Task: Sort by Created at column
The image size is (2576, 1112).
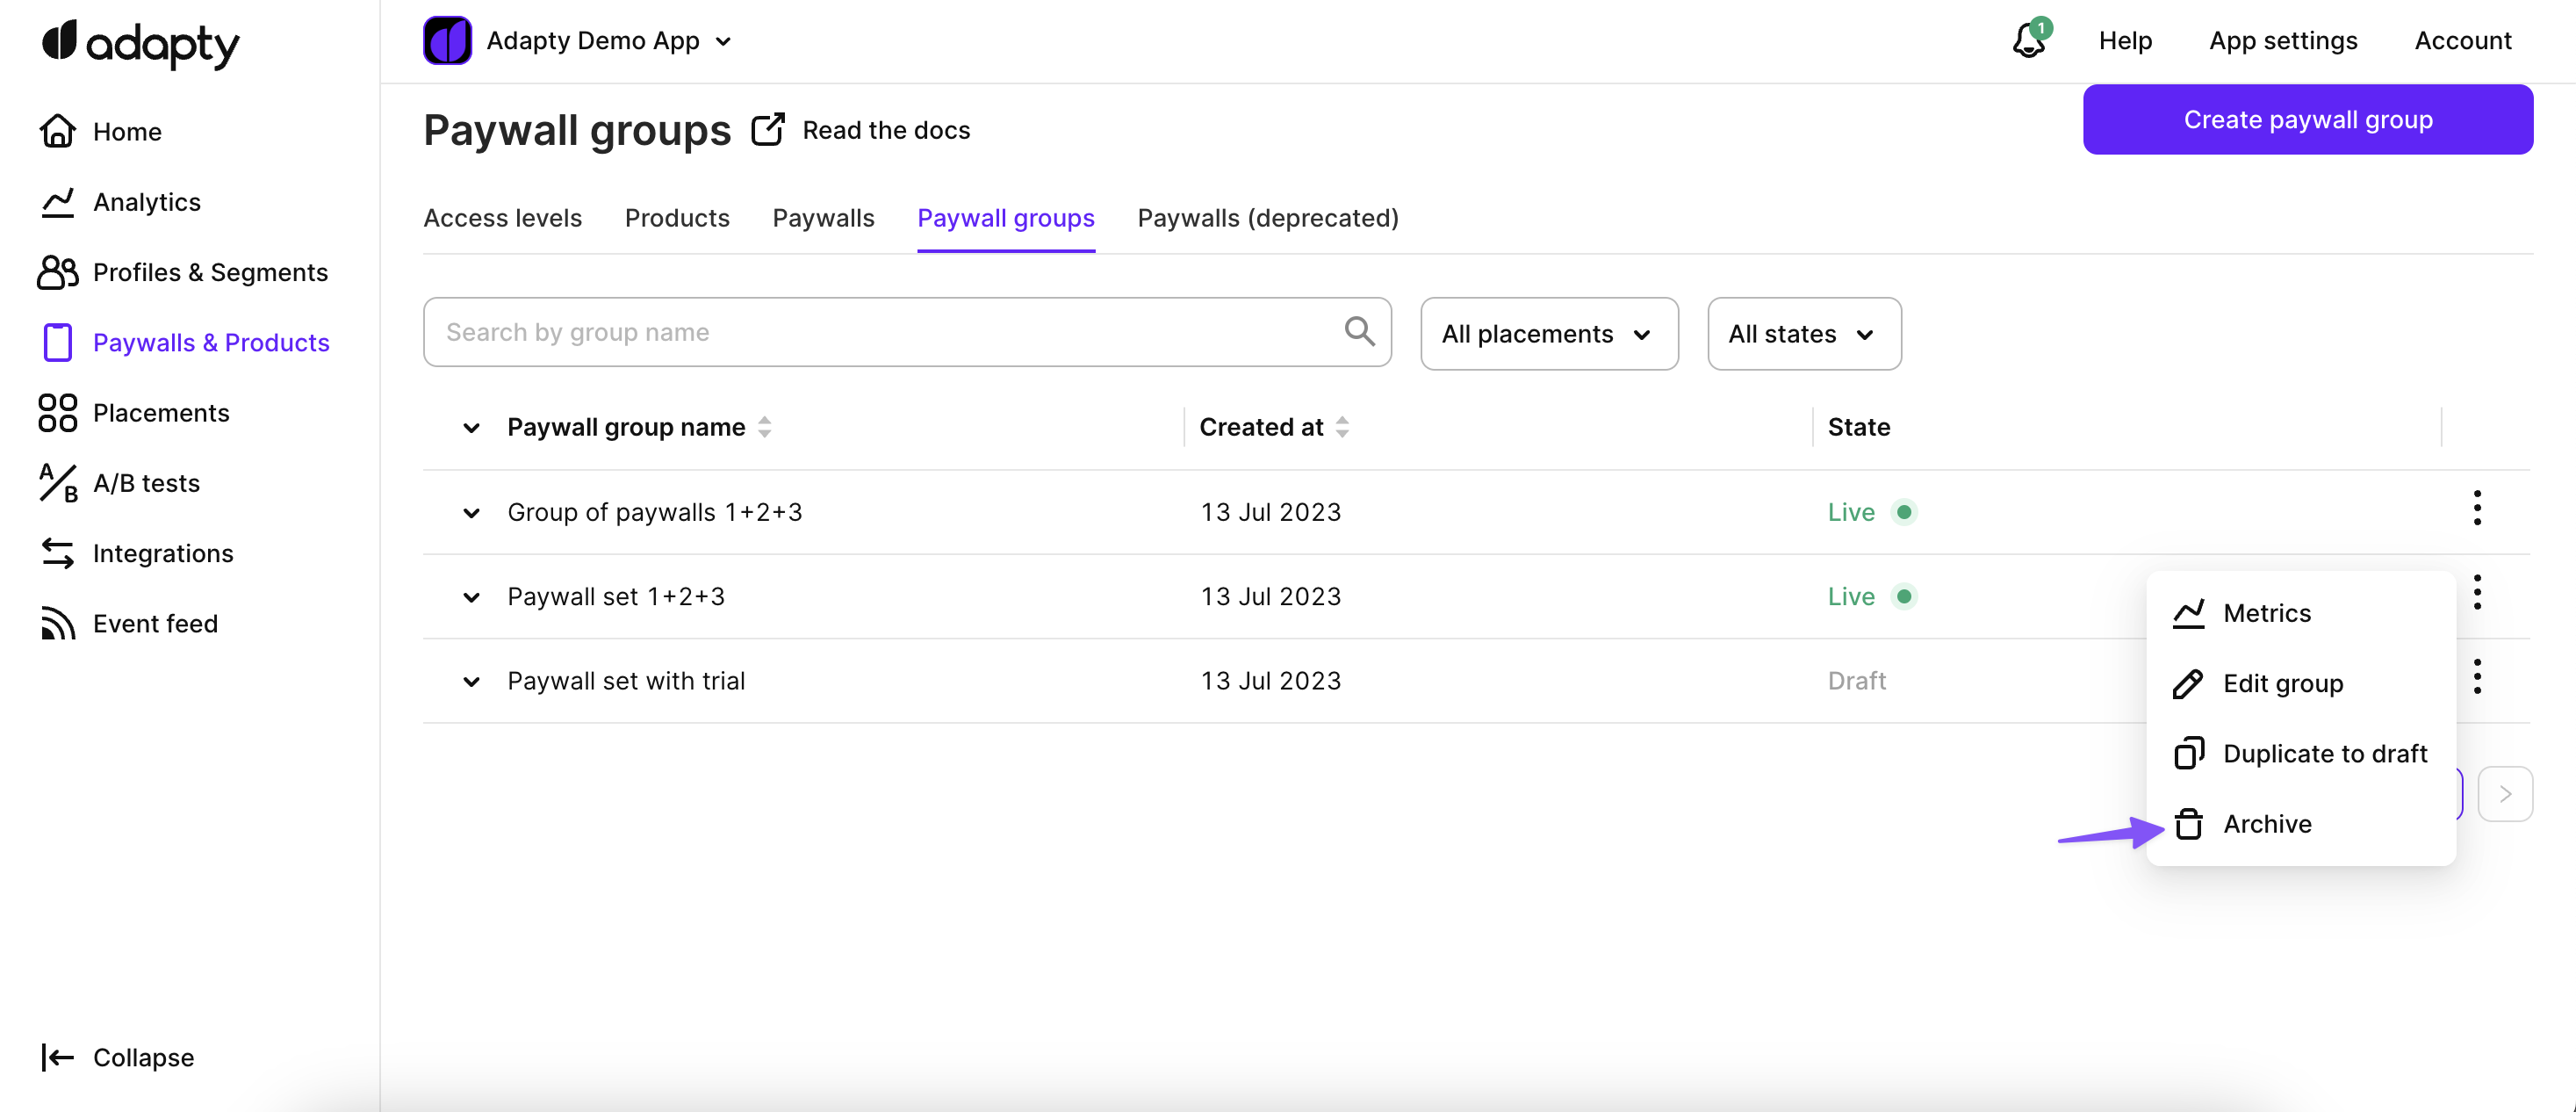Action: point(1342,428)
